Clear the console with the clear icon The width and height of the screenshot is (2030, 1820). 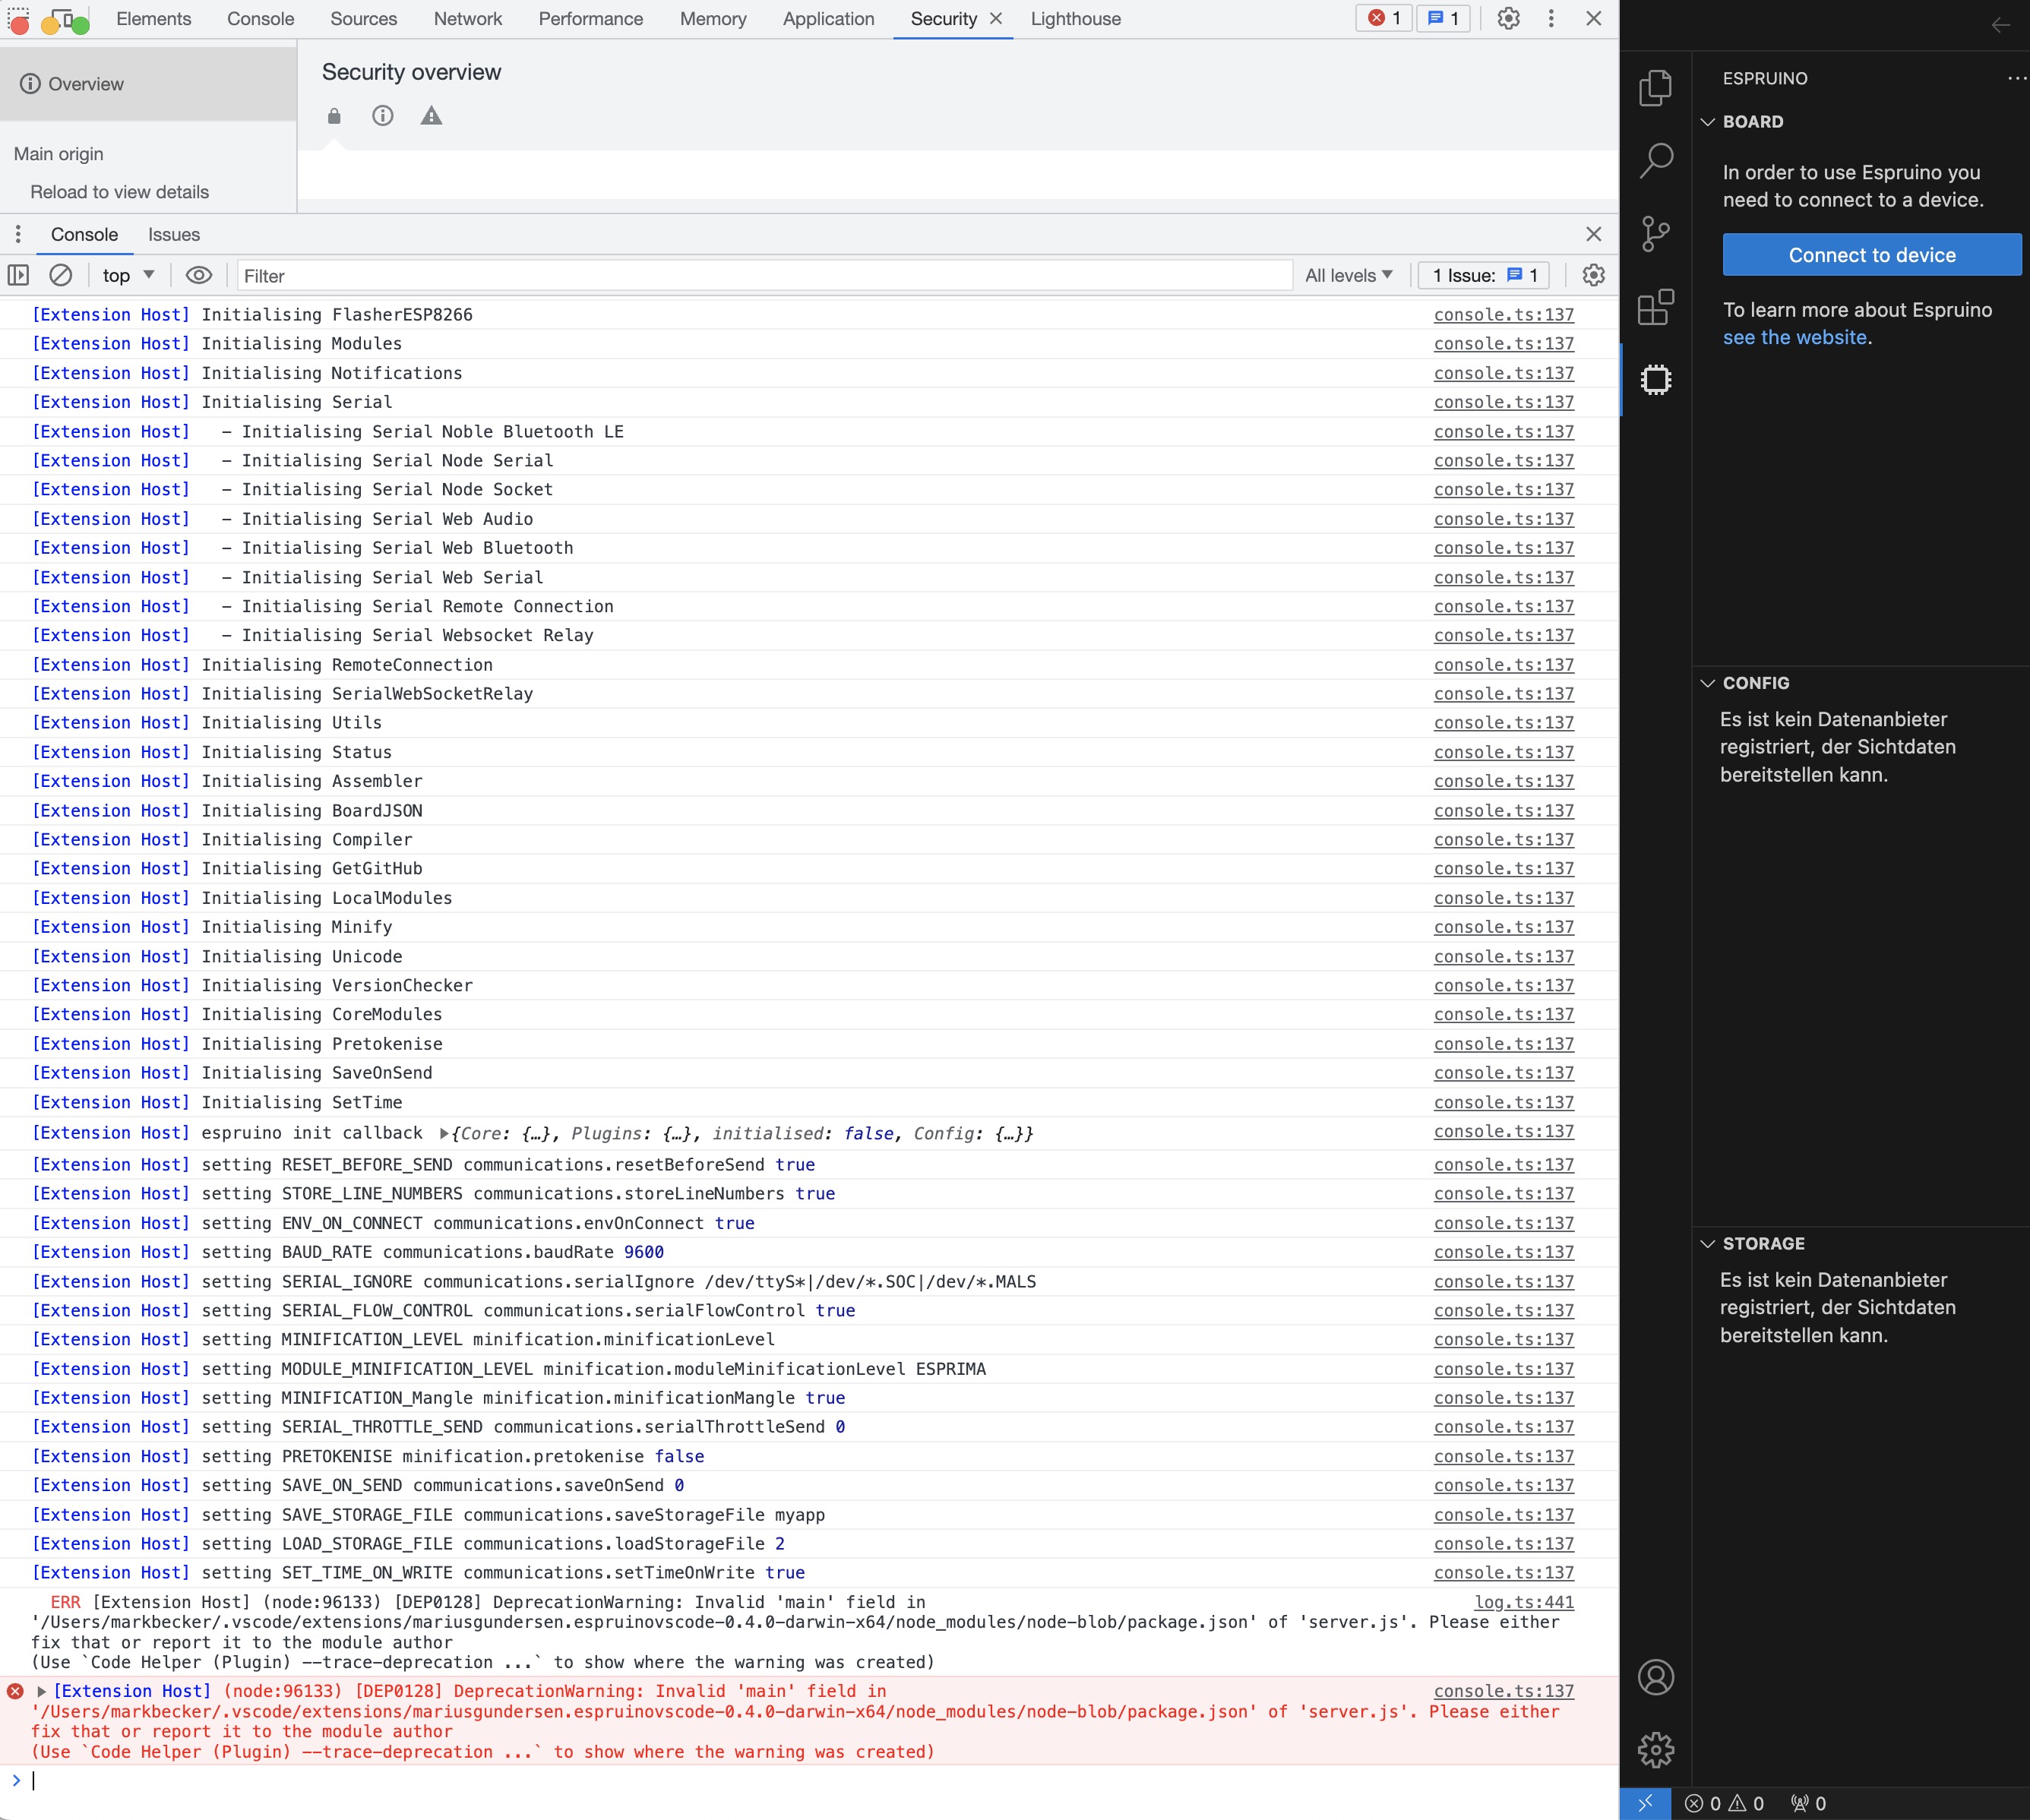[x=61, y=275]
